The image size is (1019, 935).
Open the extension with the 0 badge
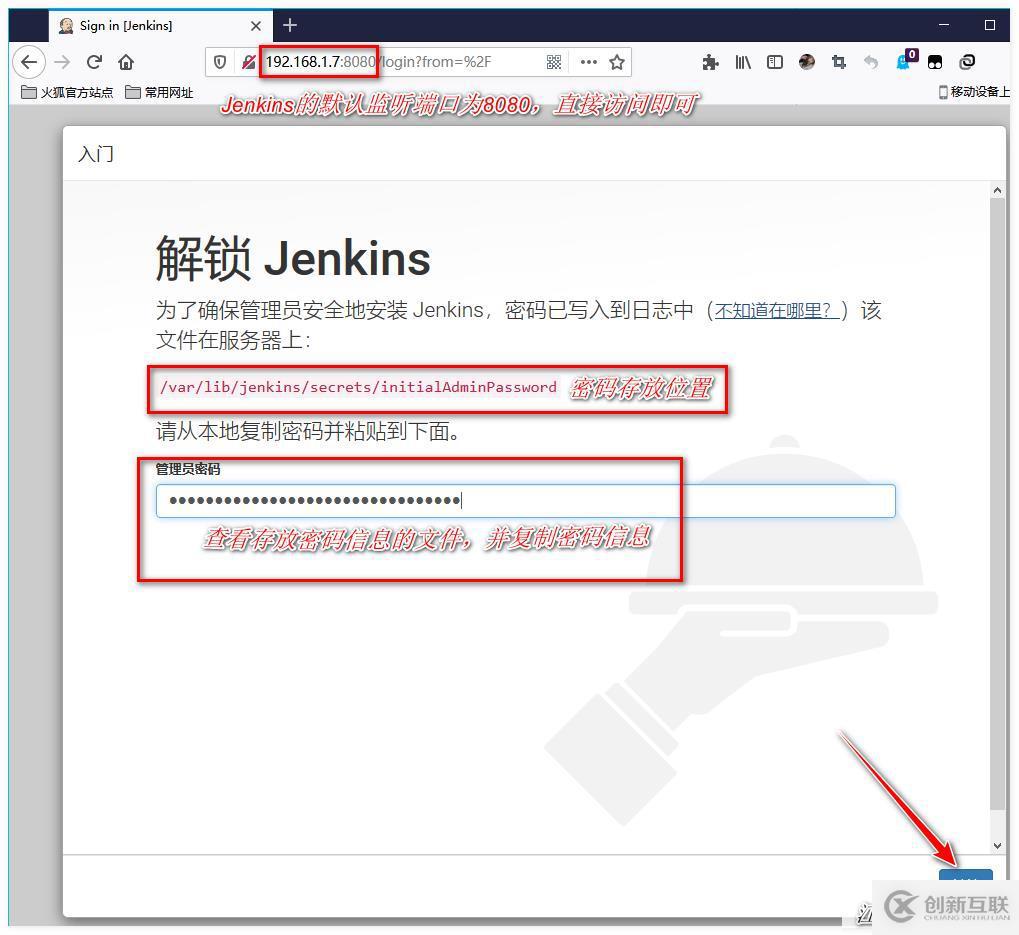point(906,60)
